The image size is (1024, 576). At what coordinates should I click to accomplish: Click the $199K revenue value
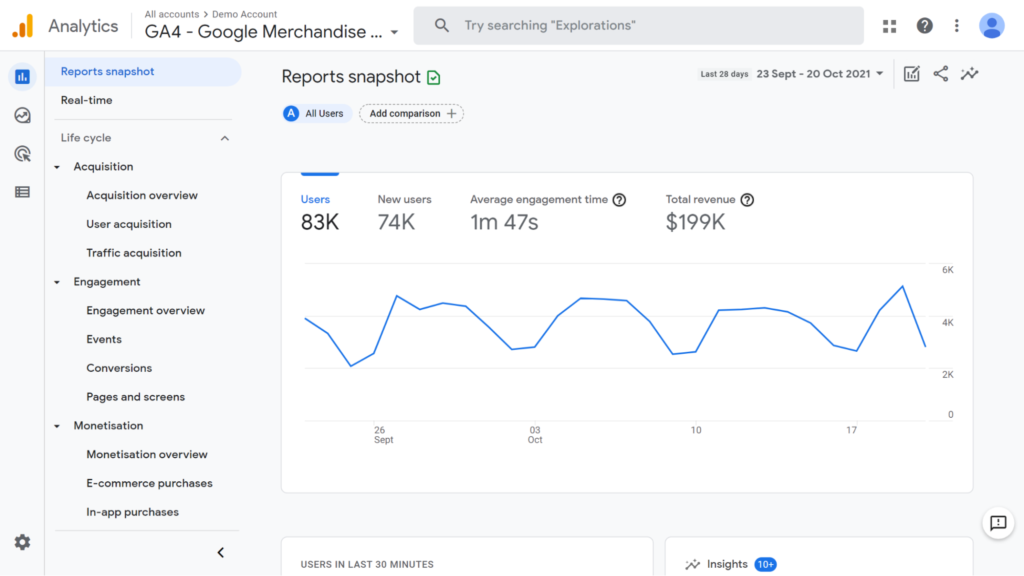(696, 222)
